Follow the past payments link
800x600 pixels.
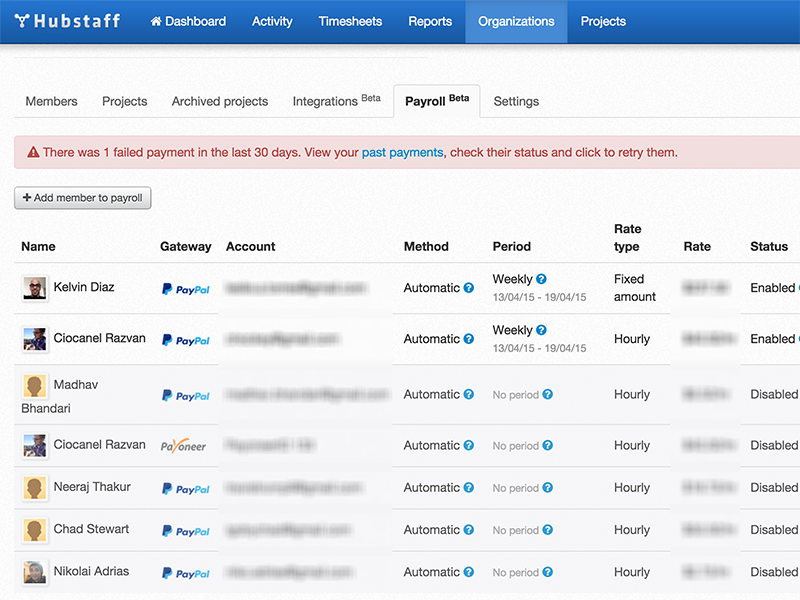tap(402, 153)
